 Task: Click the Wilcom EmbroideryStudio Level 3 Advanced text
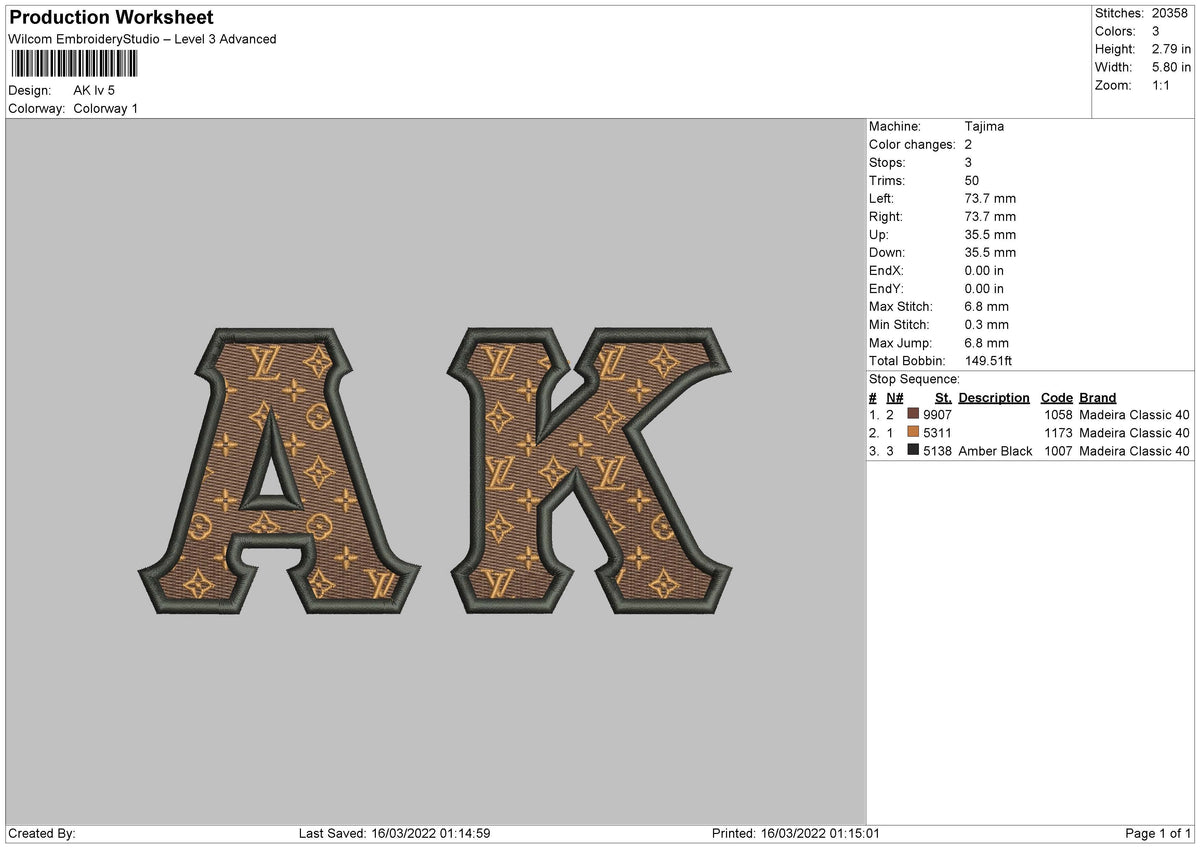142,39
